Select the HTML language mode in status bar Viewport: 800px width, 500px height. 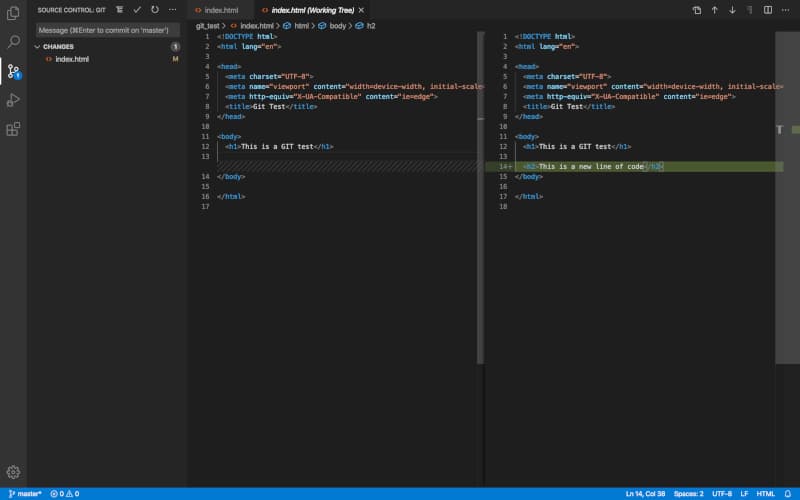point(765,493)
